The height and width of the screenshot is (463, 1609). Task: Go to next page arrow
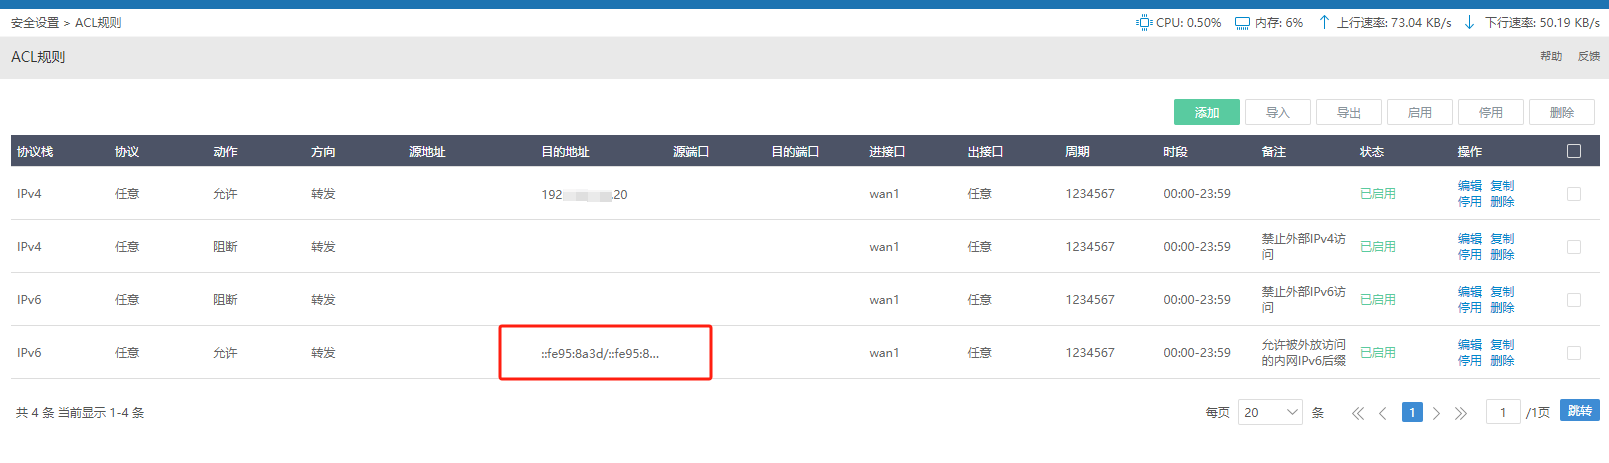(1437, 413)
